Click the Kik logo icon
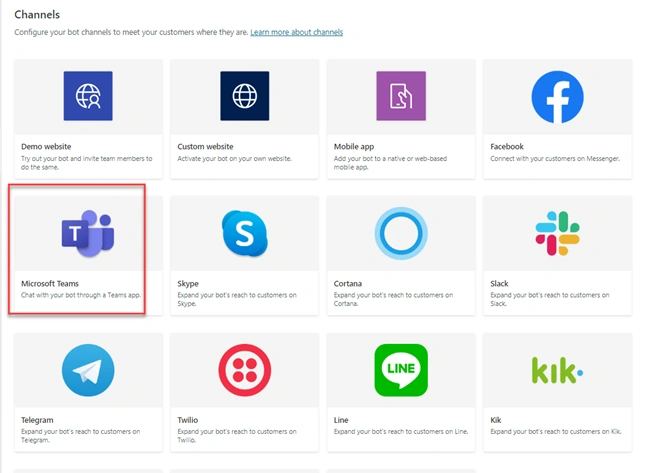This screenshot has width=650, height=473. (558, 370)
